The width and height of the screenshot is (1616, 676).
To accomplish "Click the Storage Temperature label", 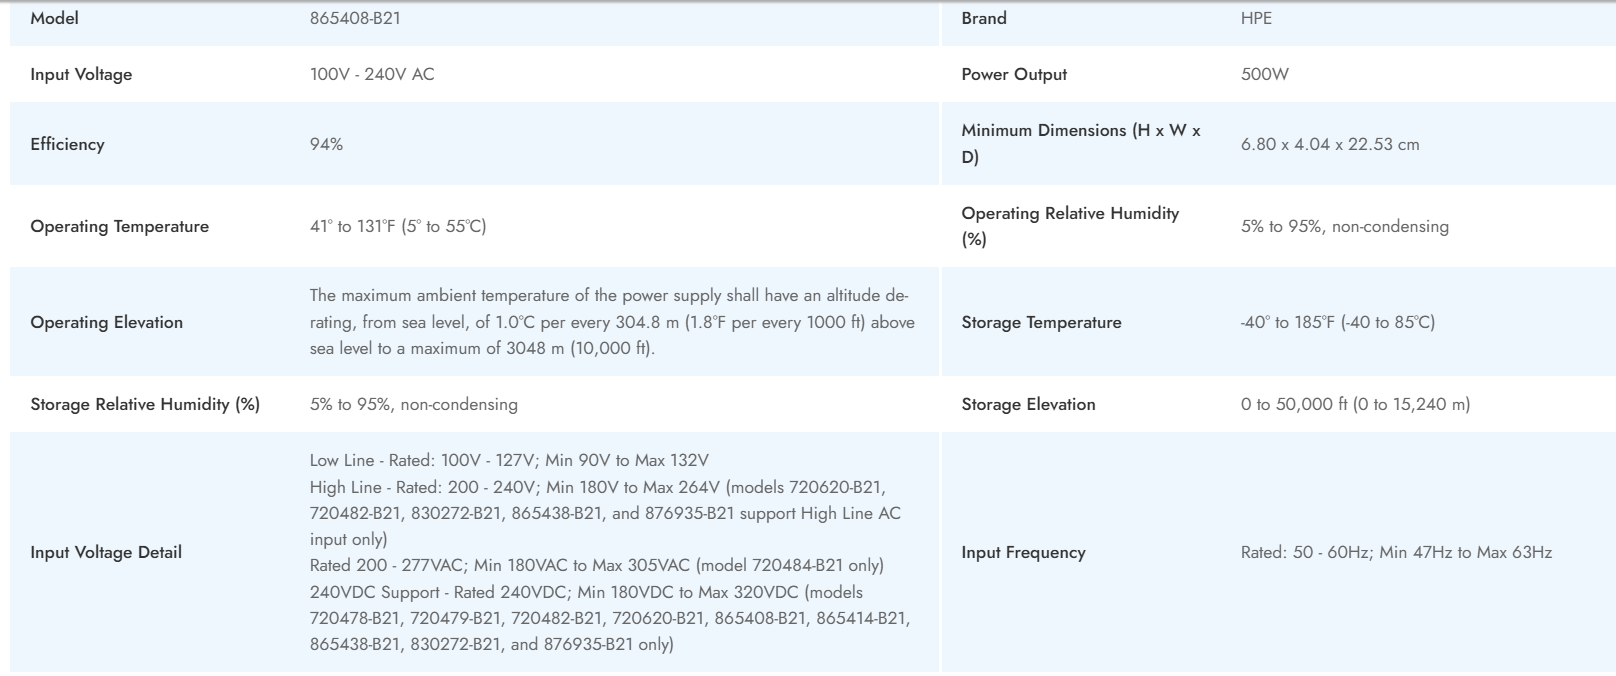I will click(1041, 322).
